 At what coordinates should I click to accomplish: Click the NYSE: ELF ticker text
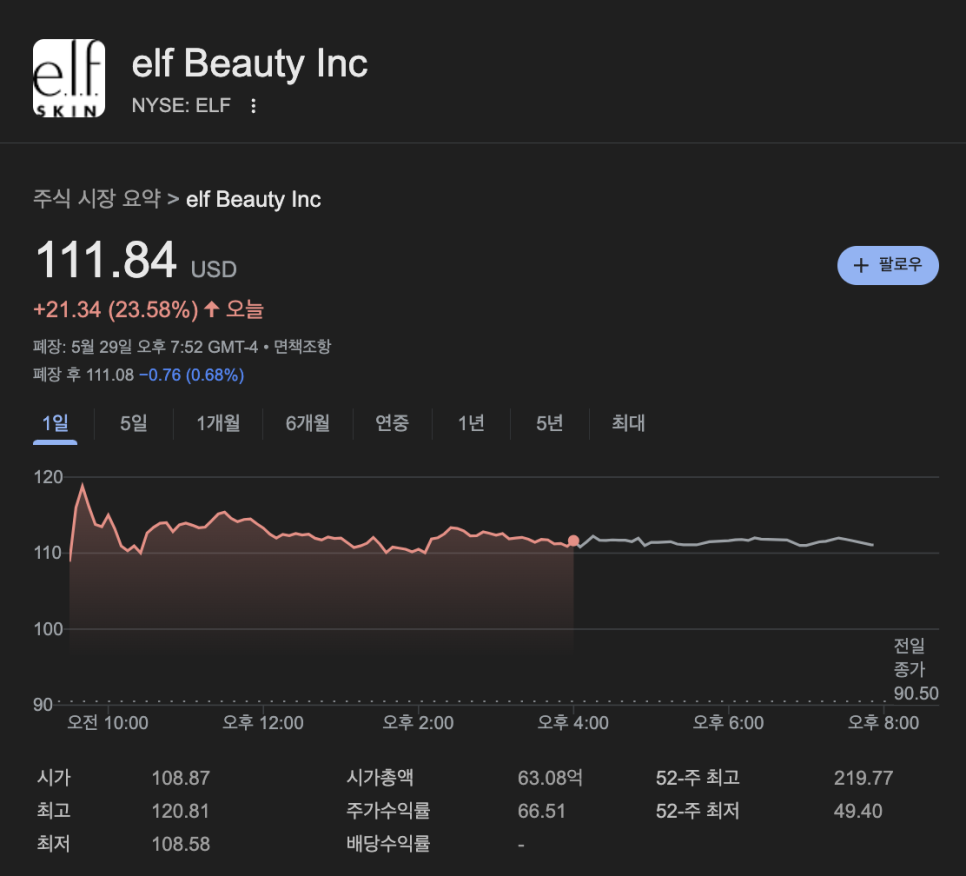[181, 105]
